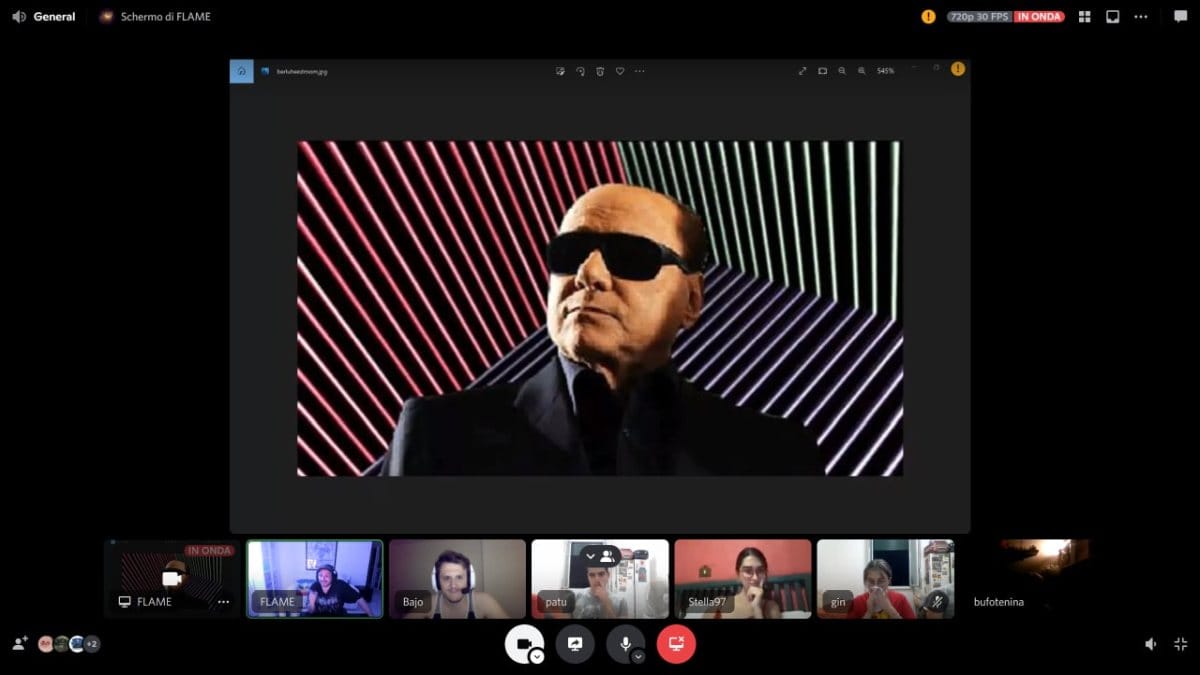Rotate the image in Photos viewer
The height and width of the screenshot is (675, 1200).
click(580, 71)
